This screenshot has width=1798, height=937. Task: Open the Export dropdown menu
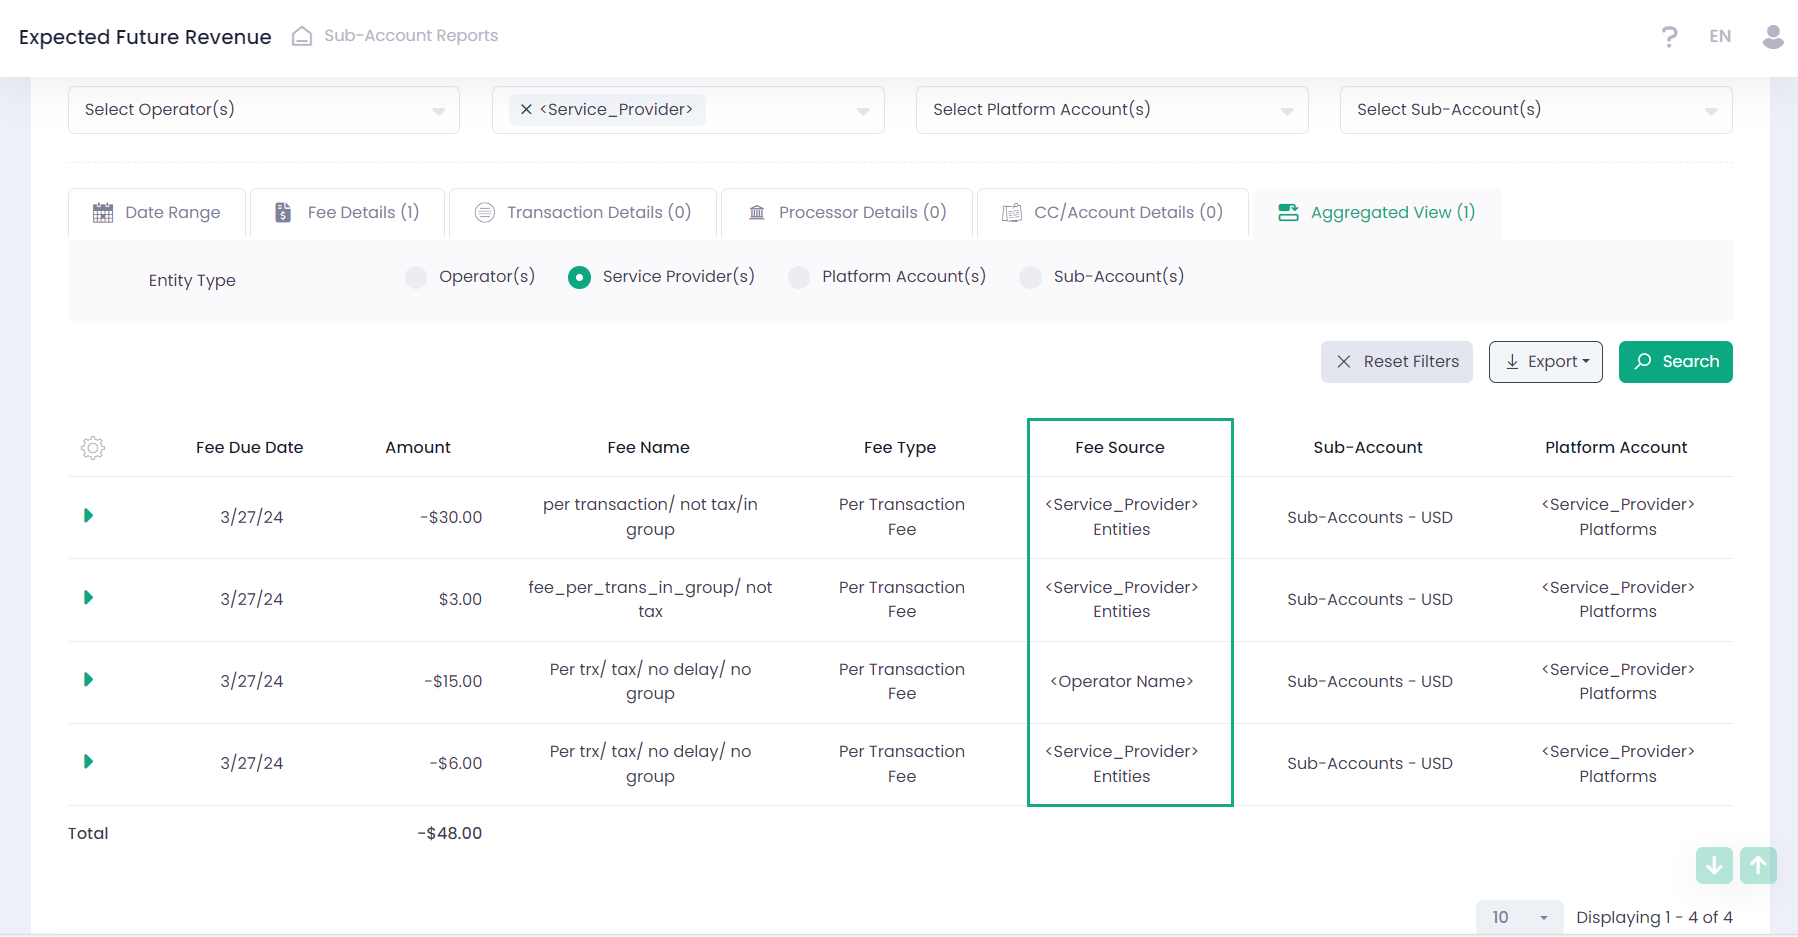(x=1545, y=362)
